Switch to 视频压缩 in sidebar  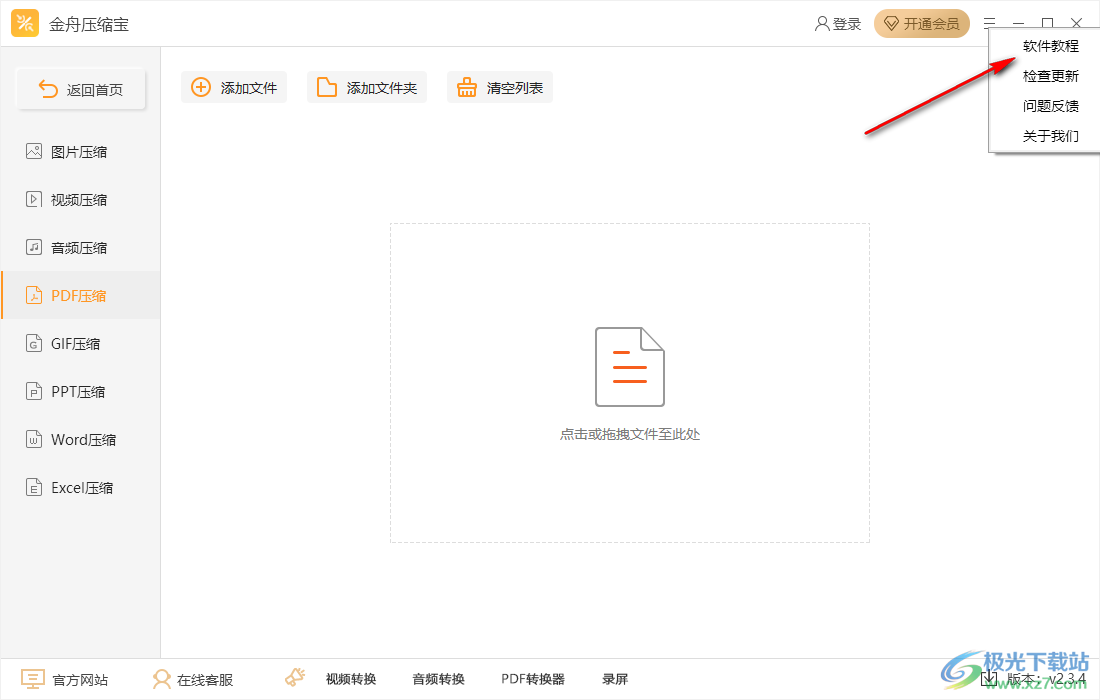pos(79,200)
